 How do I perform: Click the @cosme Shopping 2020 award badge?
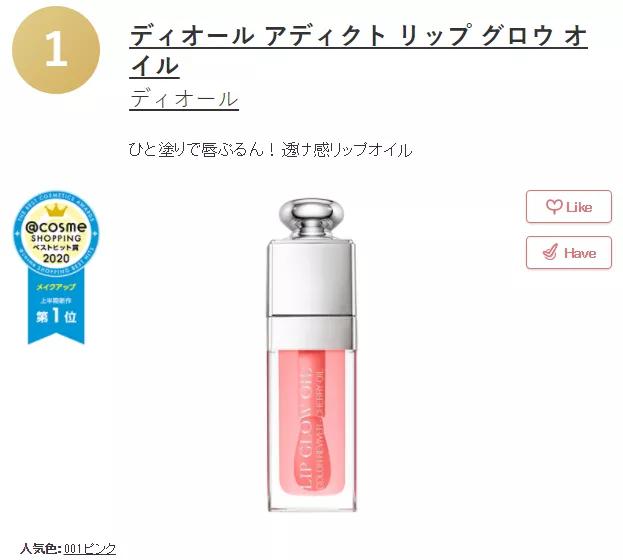click(x=56, y=268)
